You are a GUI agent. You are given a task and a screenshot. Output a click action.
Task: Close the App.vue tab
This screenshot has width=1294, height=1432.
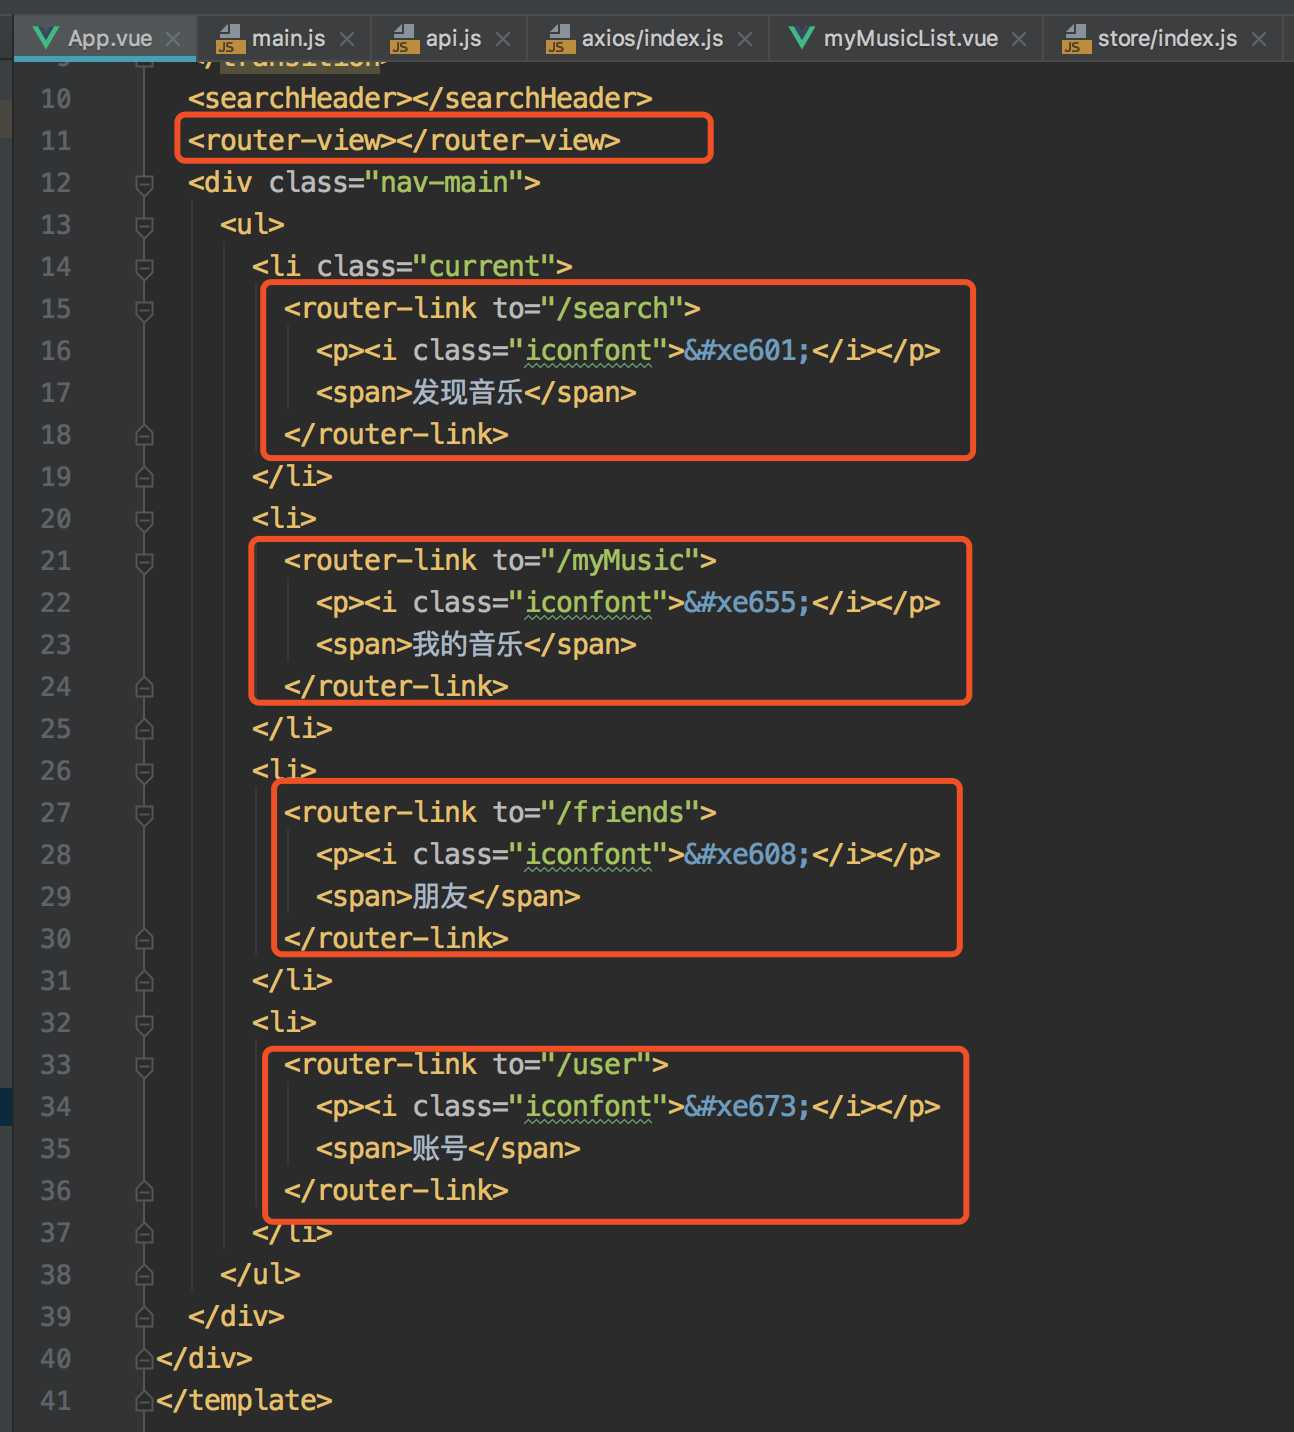173,39
